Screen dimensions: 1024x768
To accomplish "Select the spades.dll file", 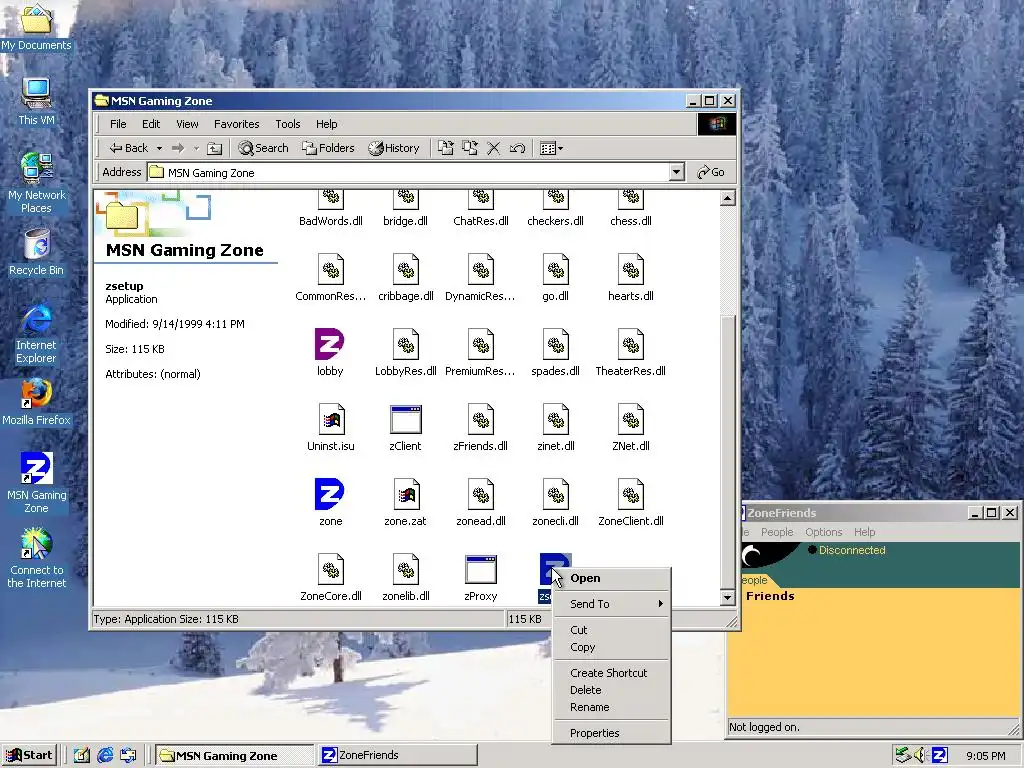I will coord(556,352).
